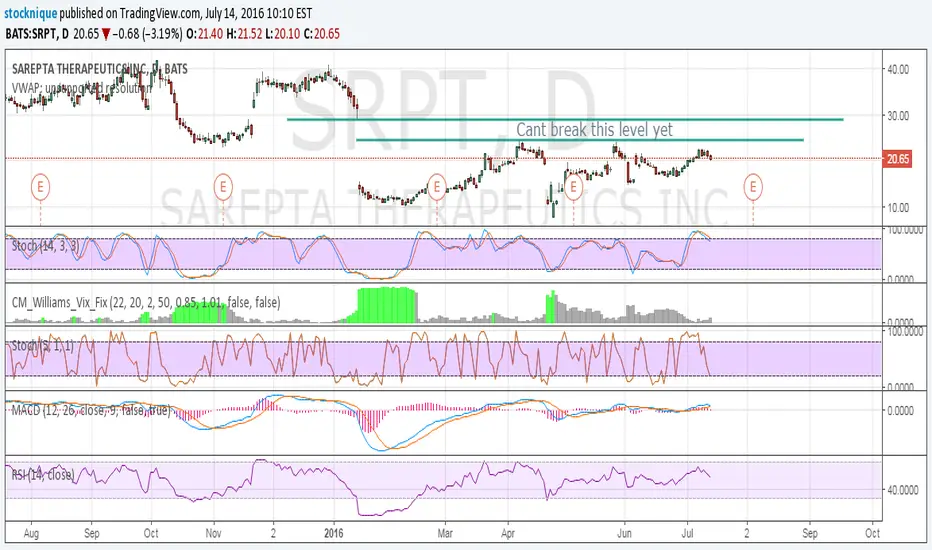
Task: Click the C:20.65 close value
Action: pos(322,34)
